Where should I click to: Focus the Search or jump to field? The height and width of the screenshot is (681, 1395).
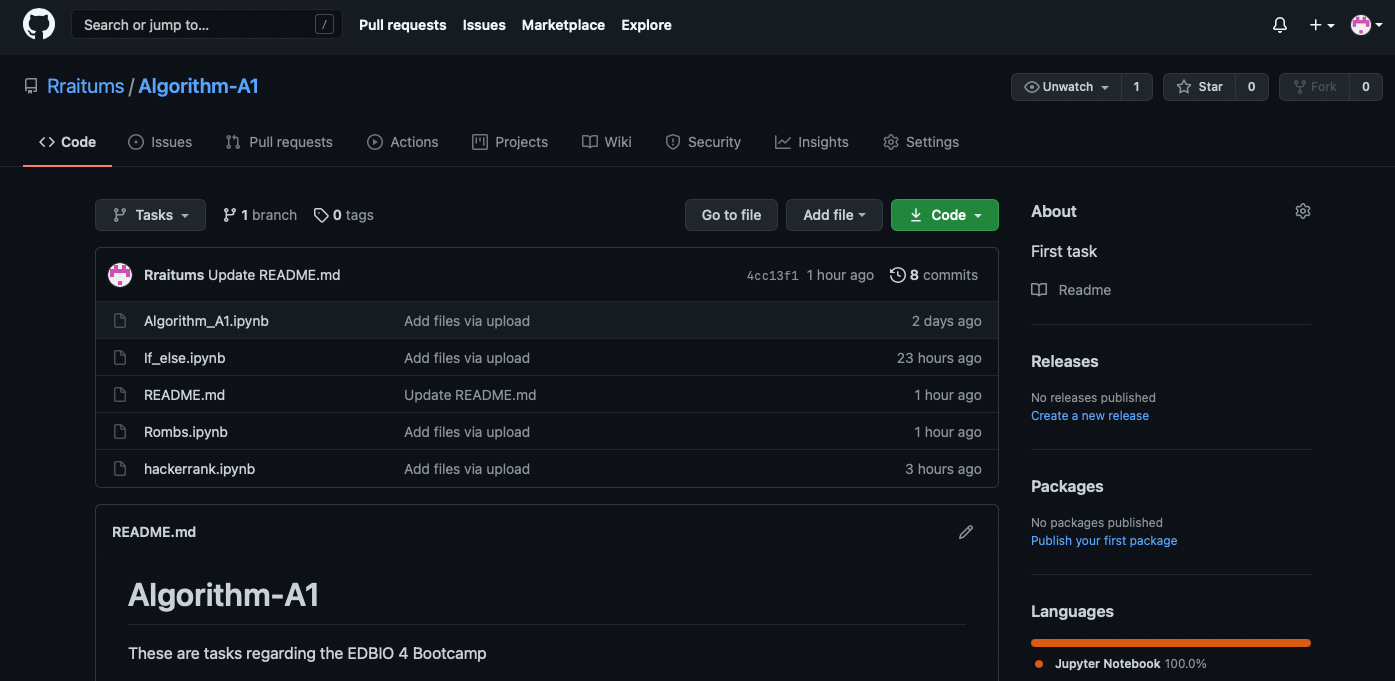(x=207, y=25)
